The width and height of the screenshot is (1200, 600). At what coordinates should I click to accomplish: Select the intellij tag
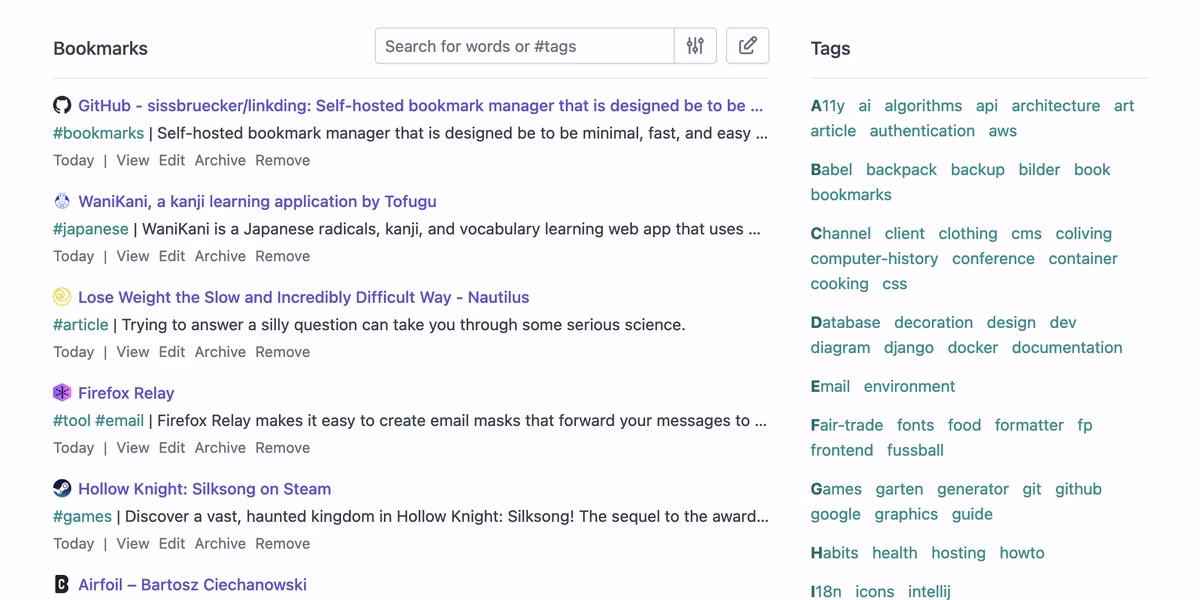[x=929, y=592]
